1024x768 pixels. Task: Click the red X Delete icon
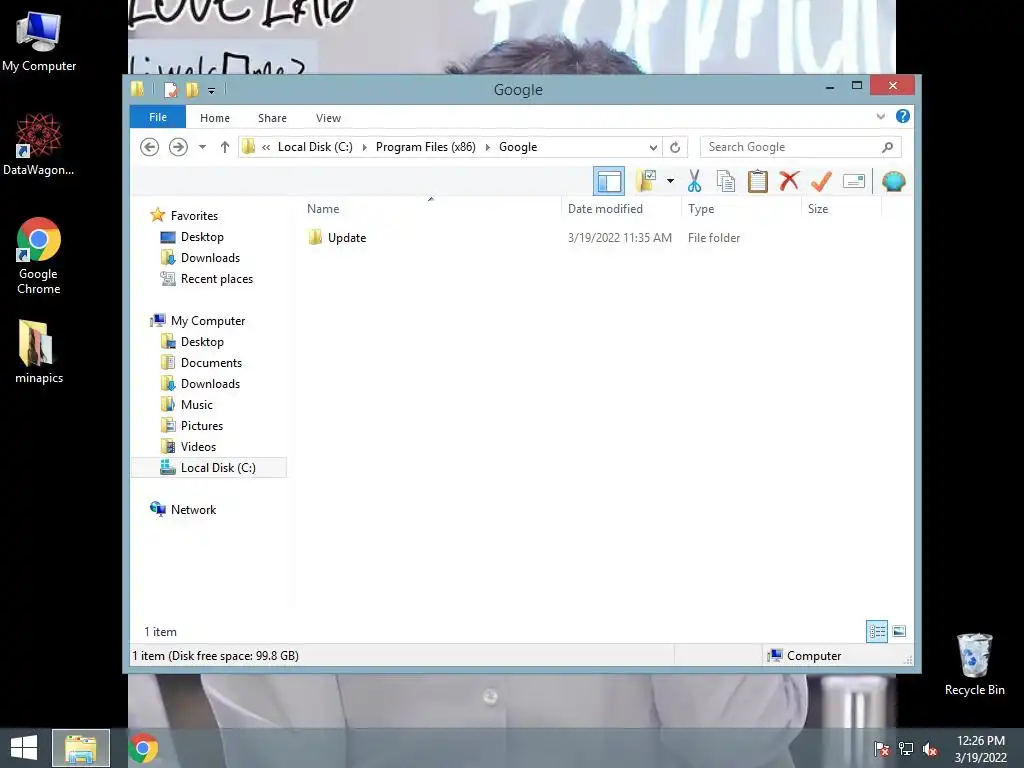[789, 180]
